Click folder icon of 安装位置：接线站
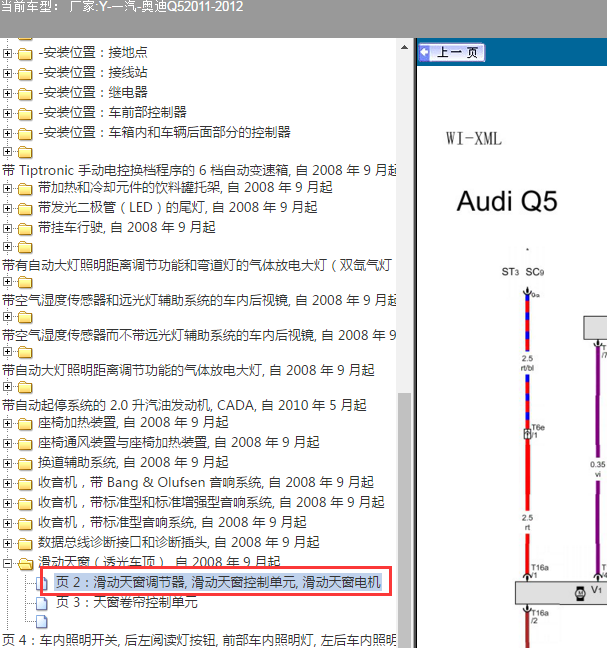 (x=25, y=74)
